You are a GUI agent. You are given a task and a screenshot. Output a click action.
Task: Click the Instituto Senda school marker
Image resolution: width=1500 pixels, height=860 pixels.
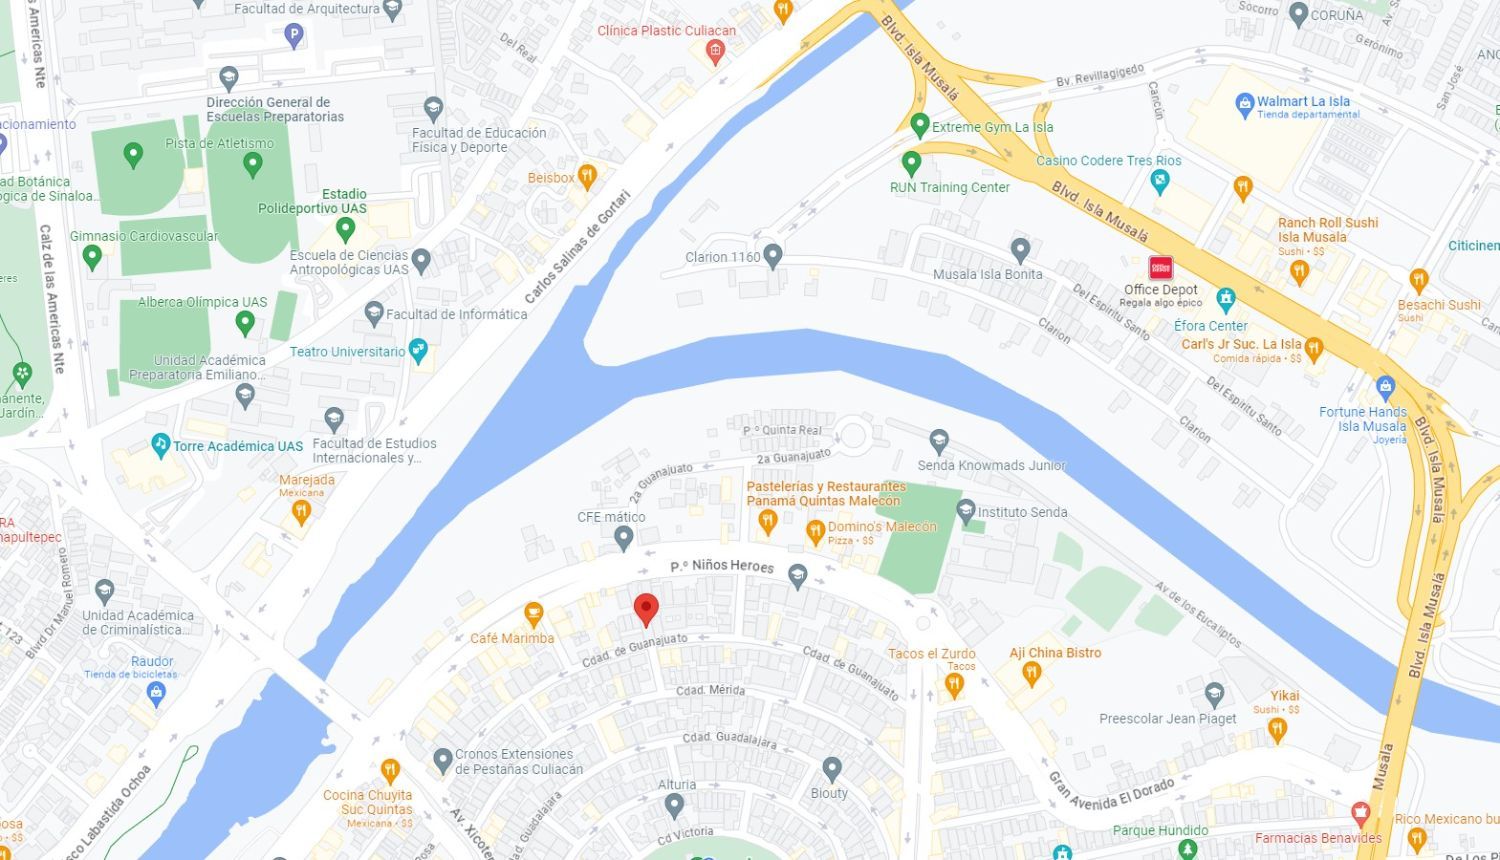[x=966, y=513]
